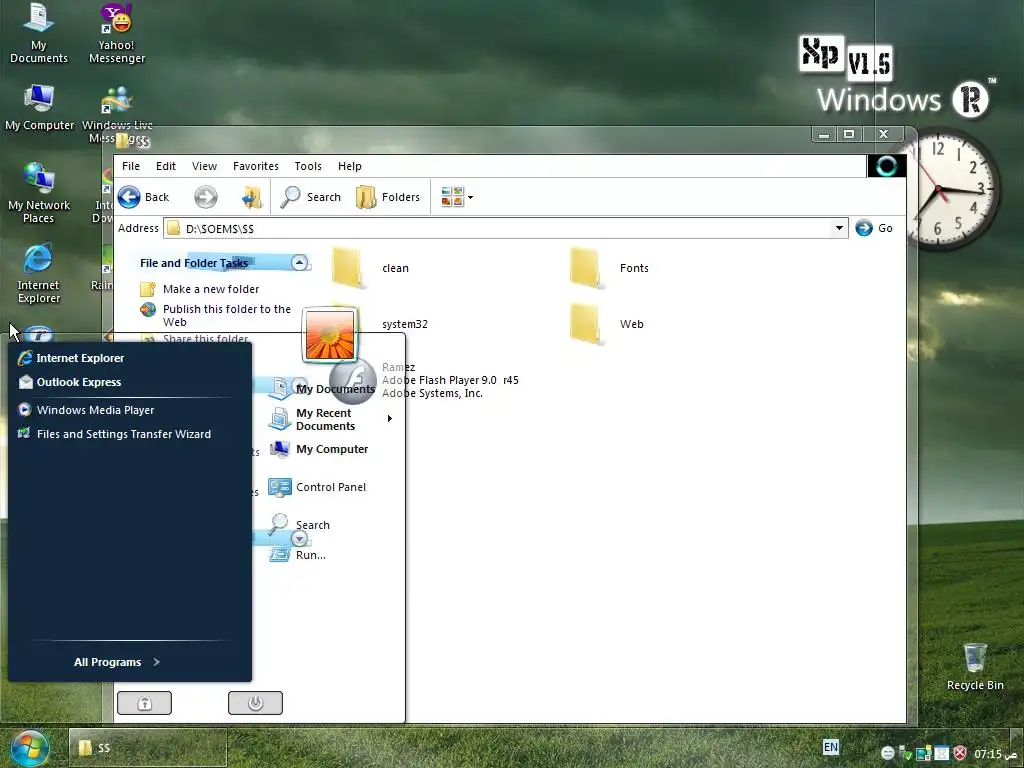Open the My Documents desktop icon
This screenshot has height=768, width=1024.
(39, 33)
